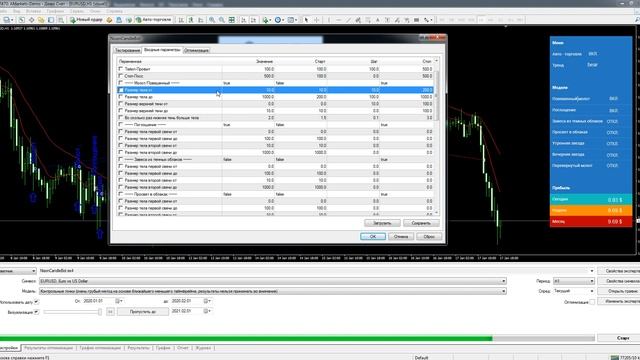Check the Поглощение section checkbox

tap(120, 124)
